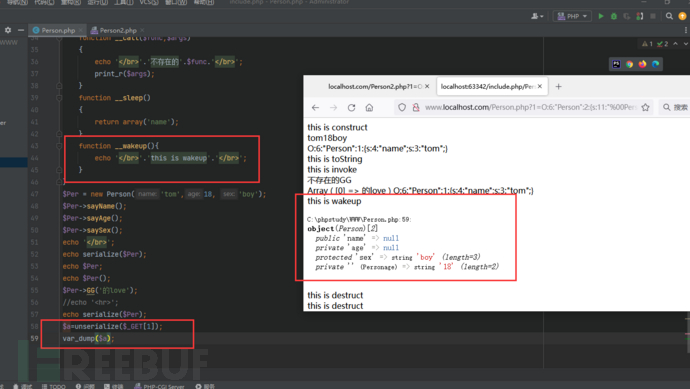The image size is (690, 389).
Task: Close the localhost:63342 browser tab
Action: pyautogui.click(x=540, y=86)
